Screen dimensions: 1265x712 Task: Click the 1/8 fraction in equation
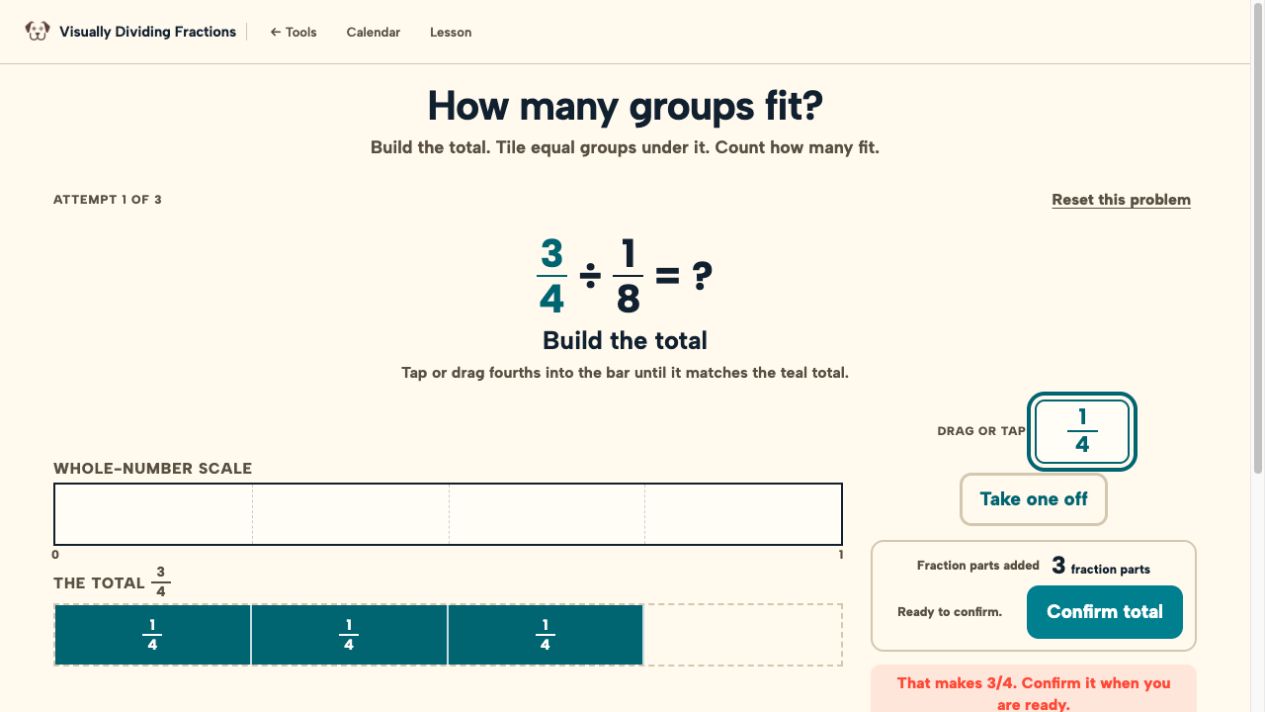[627, 276]
